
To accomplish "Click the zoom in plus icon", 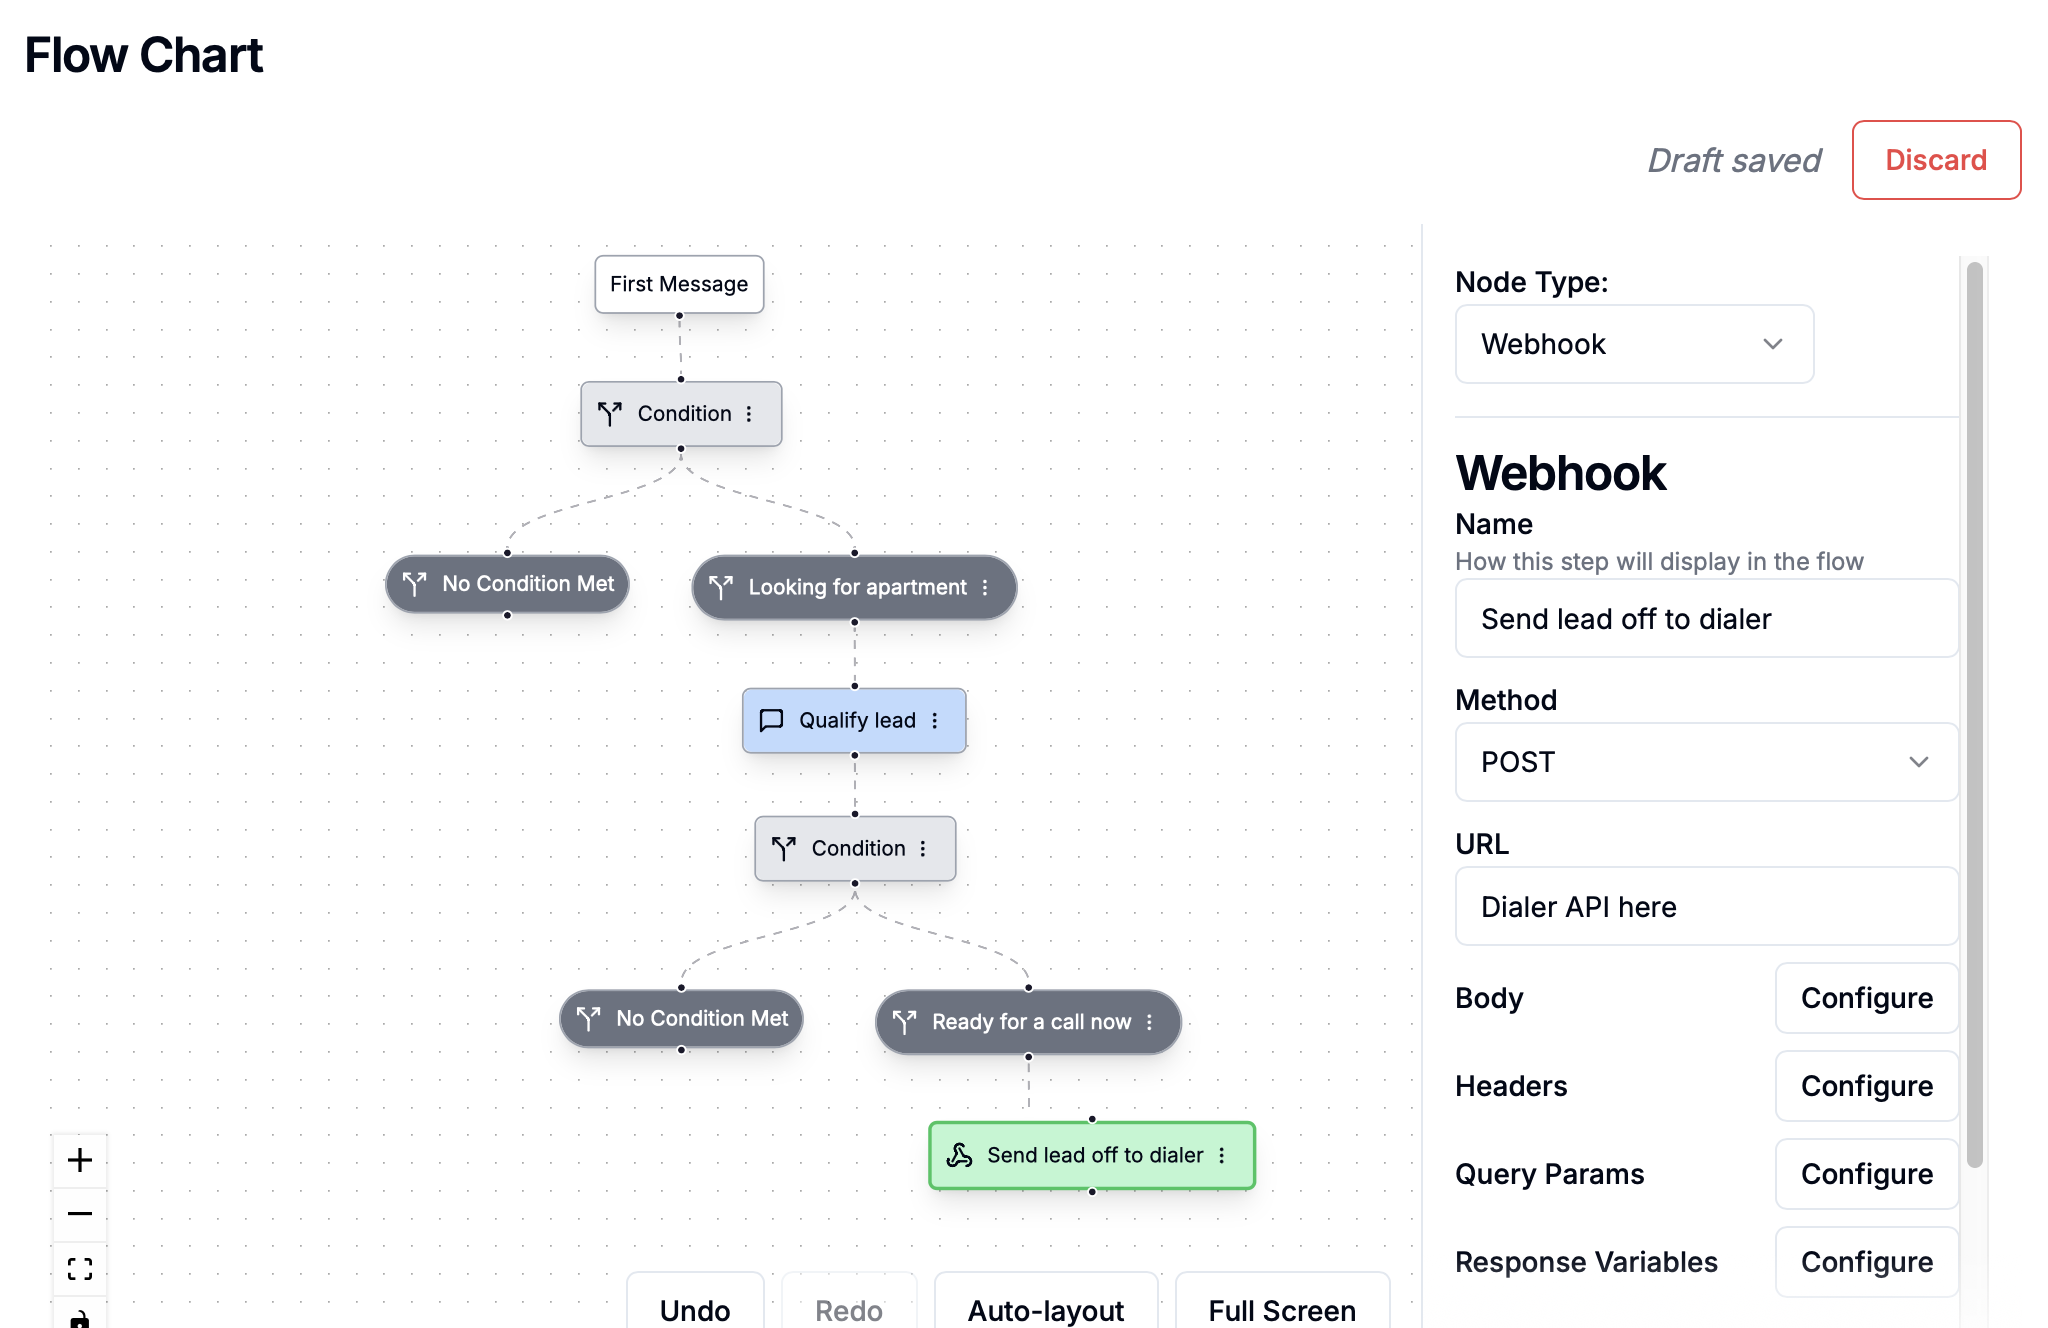I will pyautogui.click(x=80, y=1160).
